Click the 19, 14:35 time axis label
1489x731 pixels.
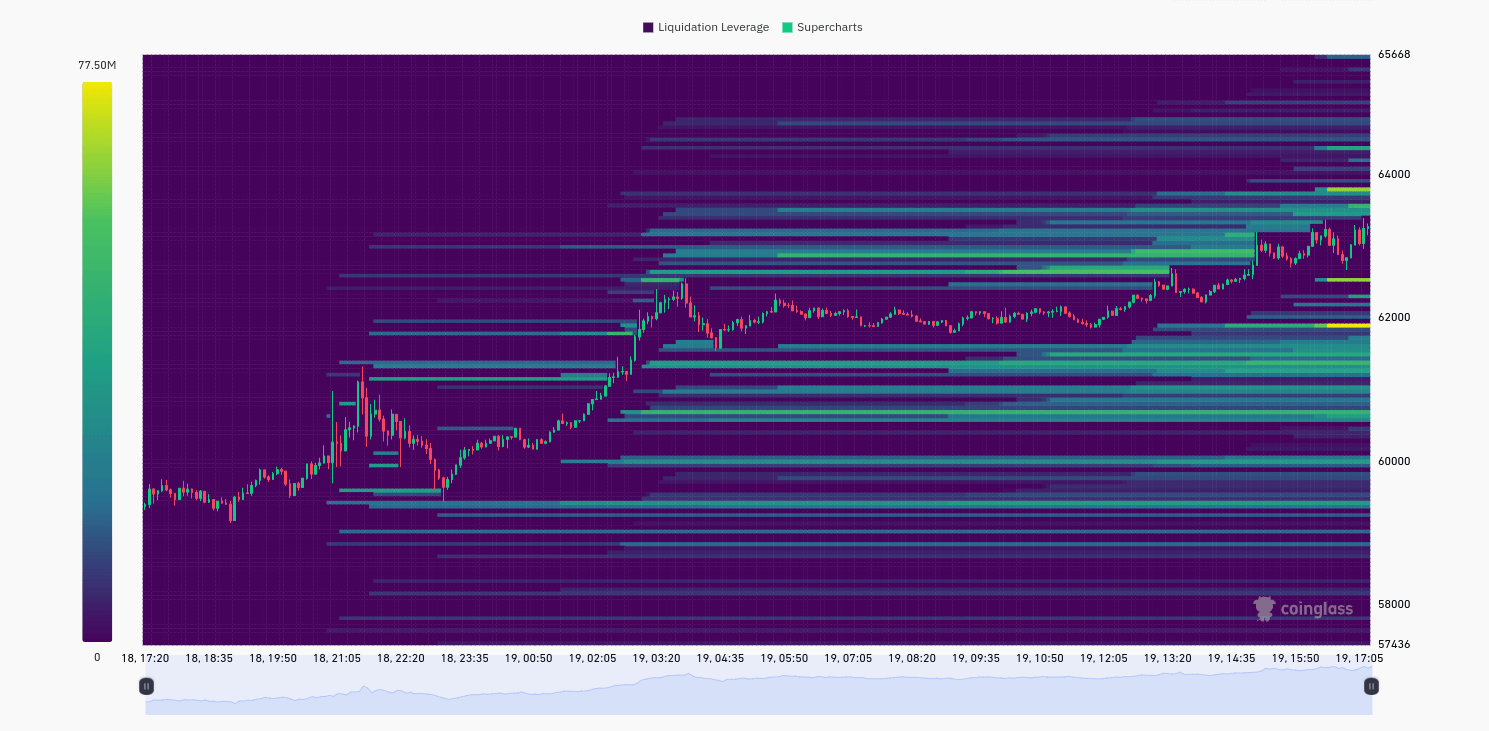[1232, 658]
